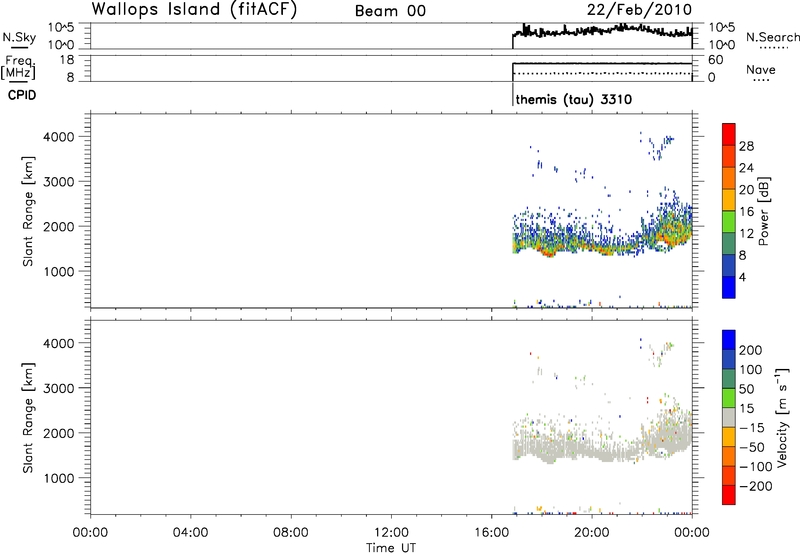Click the left '10^5' noise axis label
Viewport: 800px width, 554px height.
61,28
